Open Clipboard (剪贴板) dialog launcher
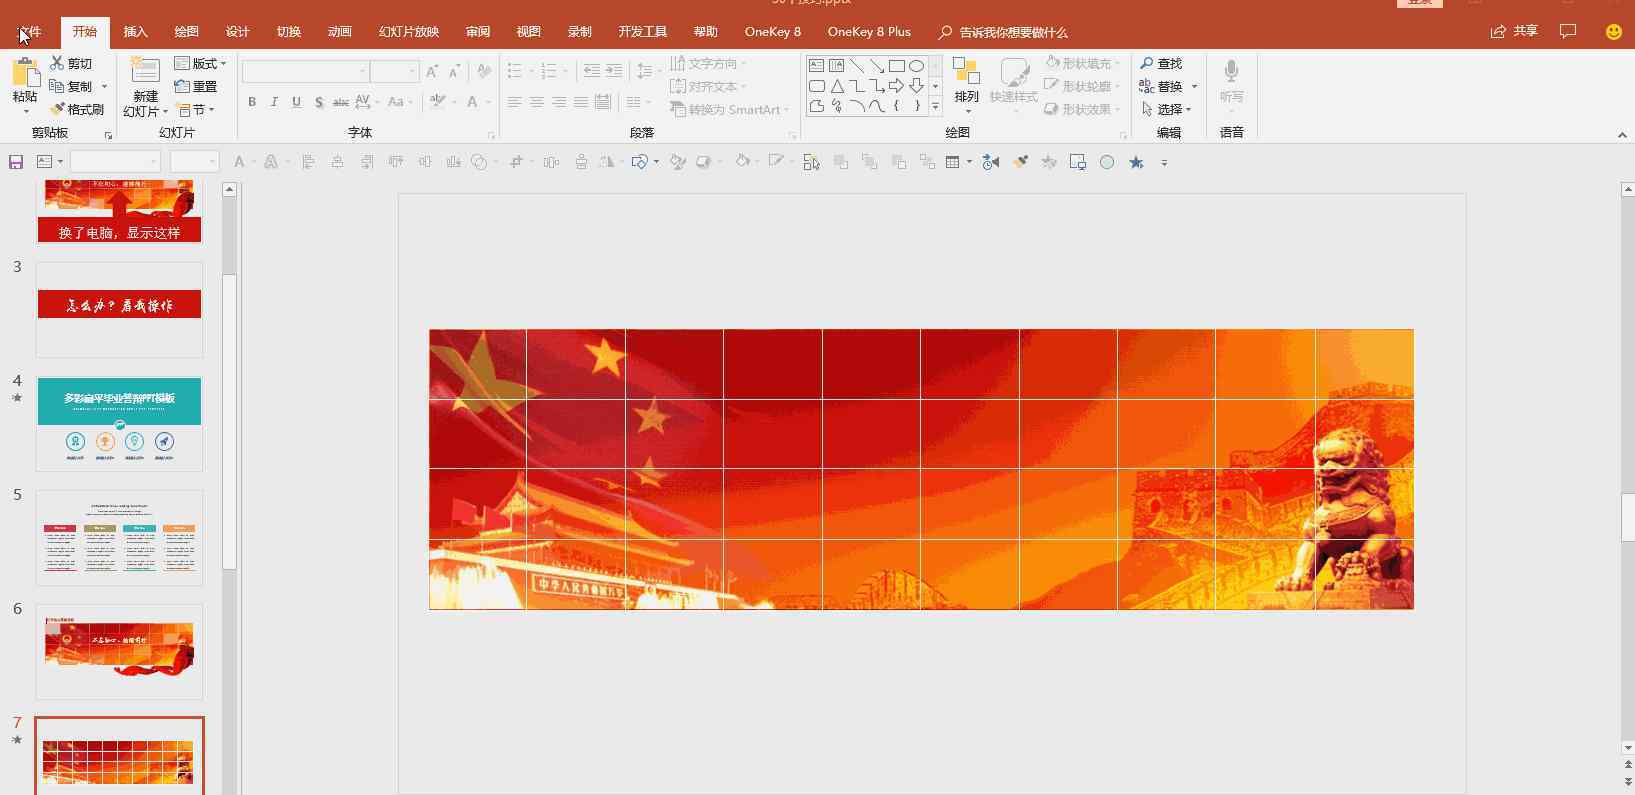Screen dimensions: 1635x795 click(x=107, y=135)
